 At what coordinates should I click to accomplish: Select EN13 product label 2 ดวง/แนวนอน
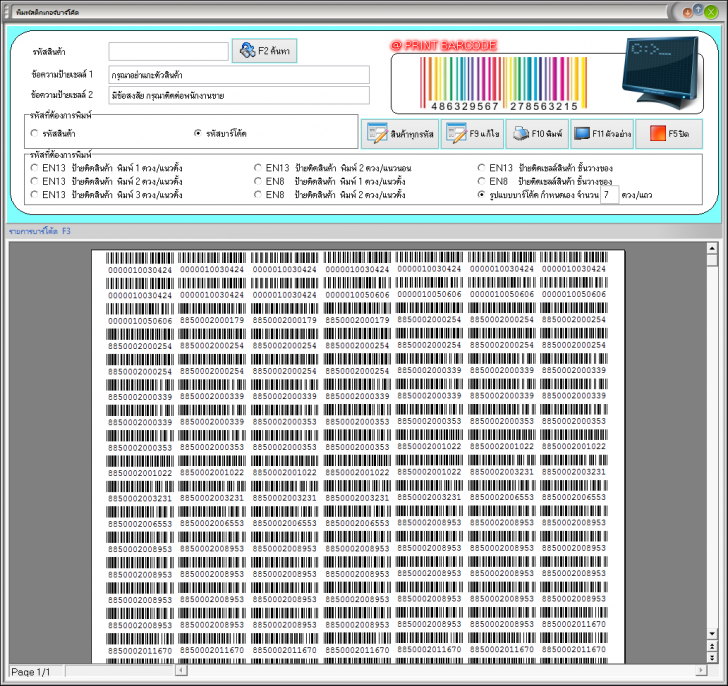[258, 168]
